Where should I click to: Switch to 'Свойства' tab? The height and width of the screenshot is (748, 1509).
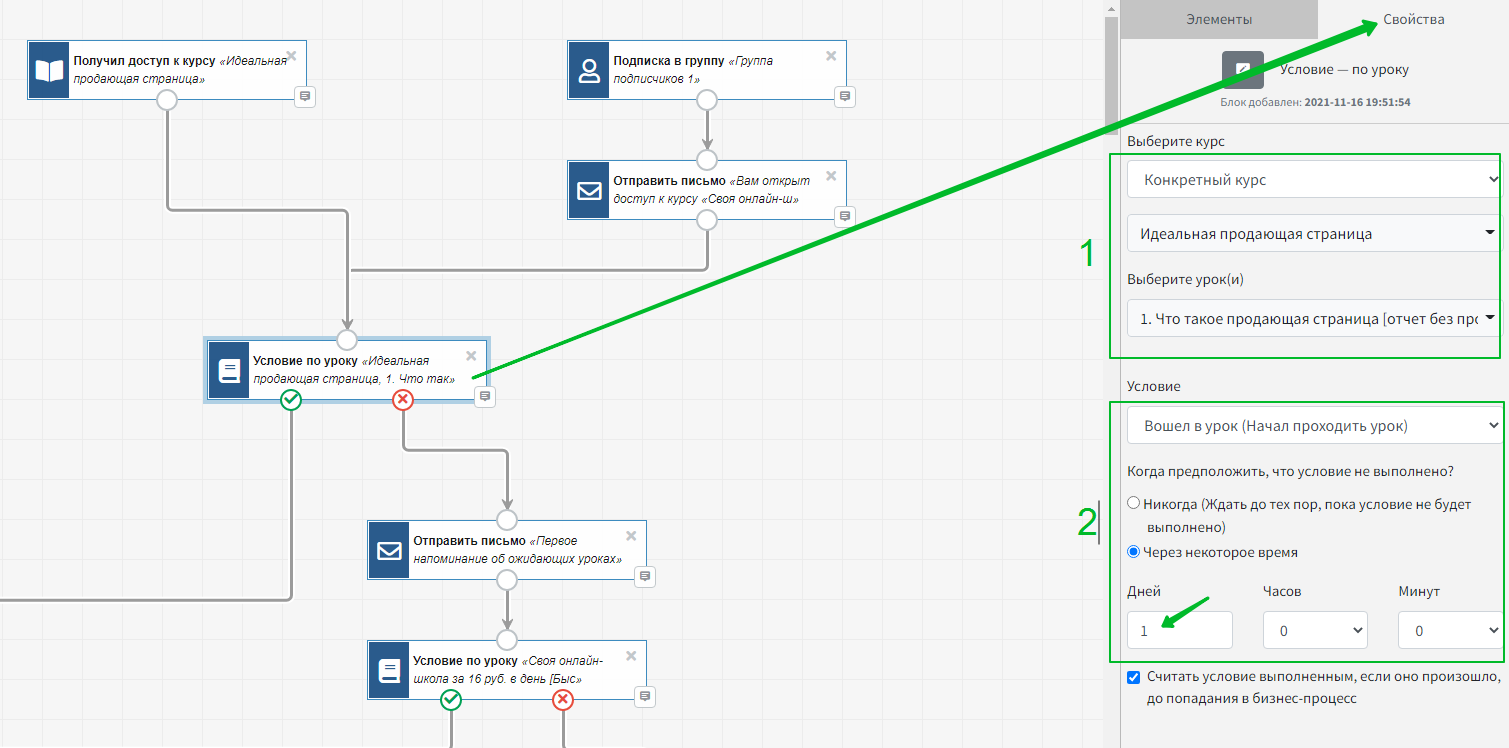point(1413,19)
